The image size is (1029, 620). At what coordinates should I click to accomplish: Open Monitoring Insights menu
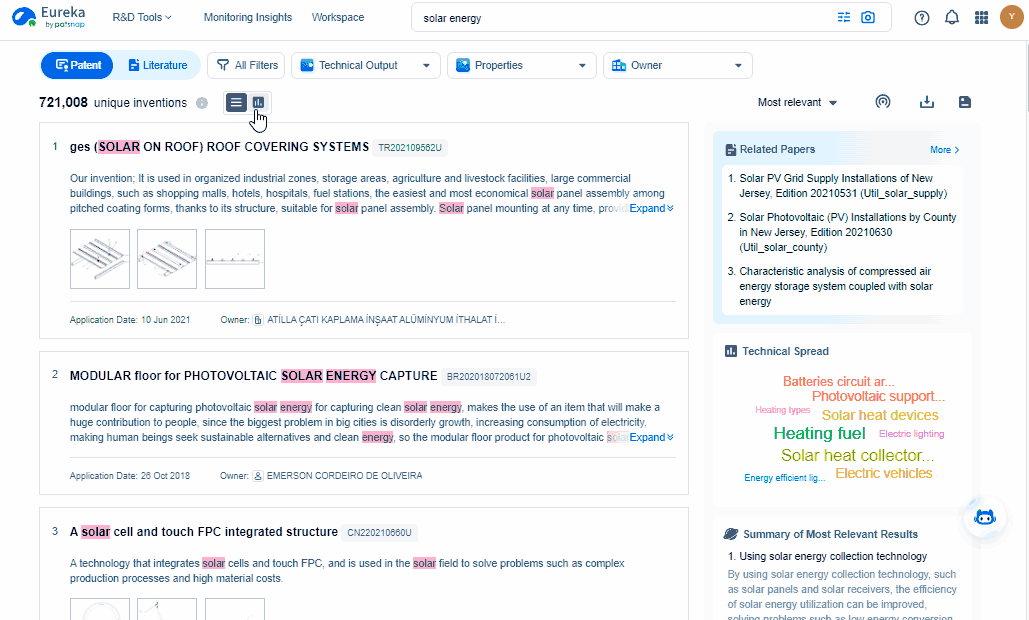coord(247,17)
